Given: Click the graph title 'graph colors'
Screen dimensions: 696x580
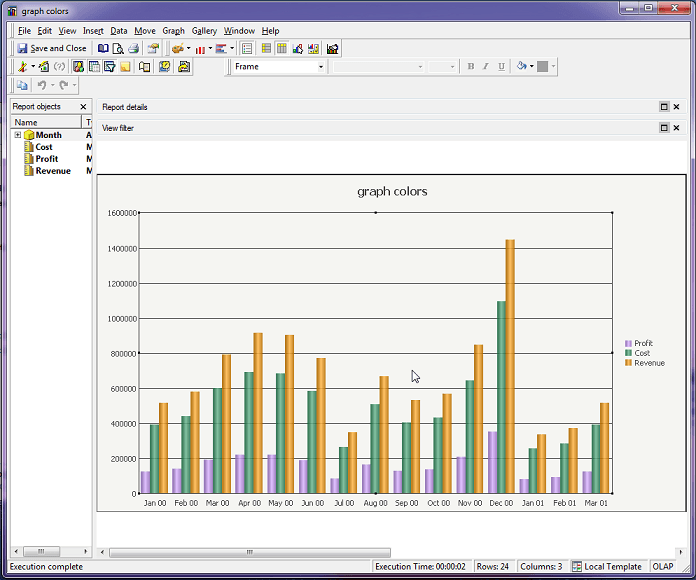Looking at the screenshot, I should 392,191.
